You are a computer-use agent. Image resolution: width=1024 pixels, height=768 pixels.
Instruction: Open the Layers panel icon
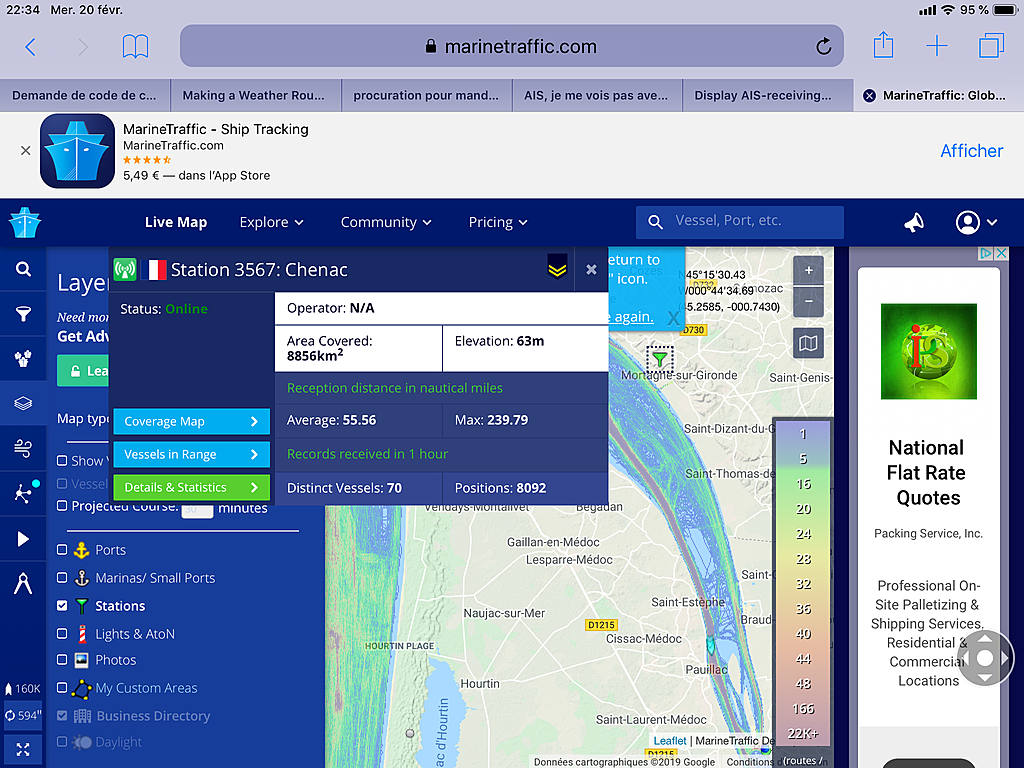[x=23, y=403]
